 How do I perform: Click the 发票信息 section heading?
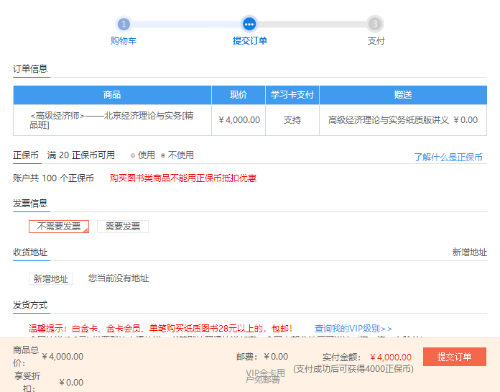[x=30, y=203]
